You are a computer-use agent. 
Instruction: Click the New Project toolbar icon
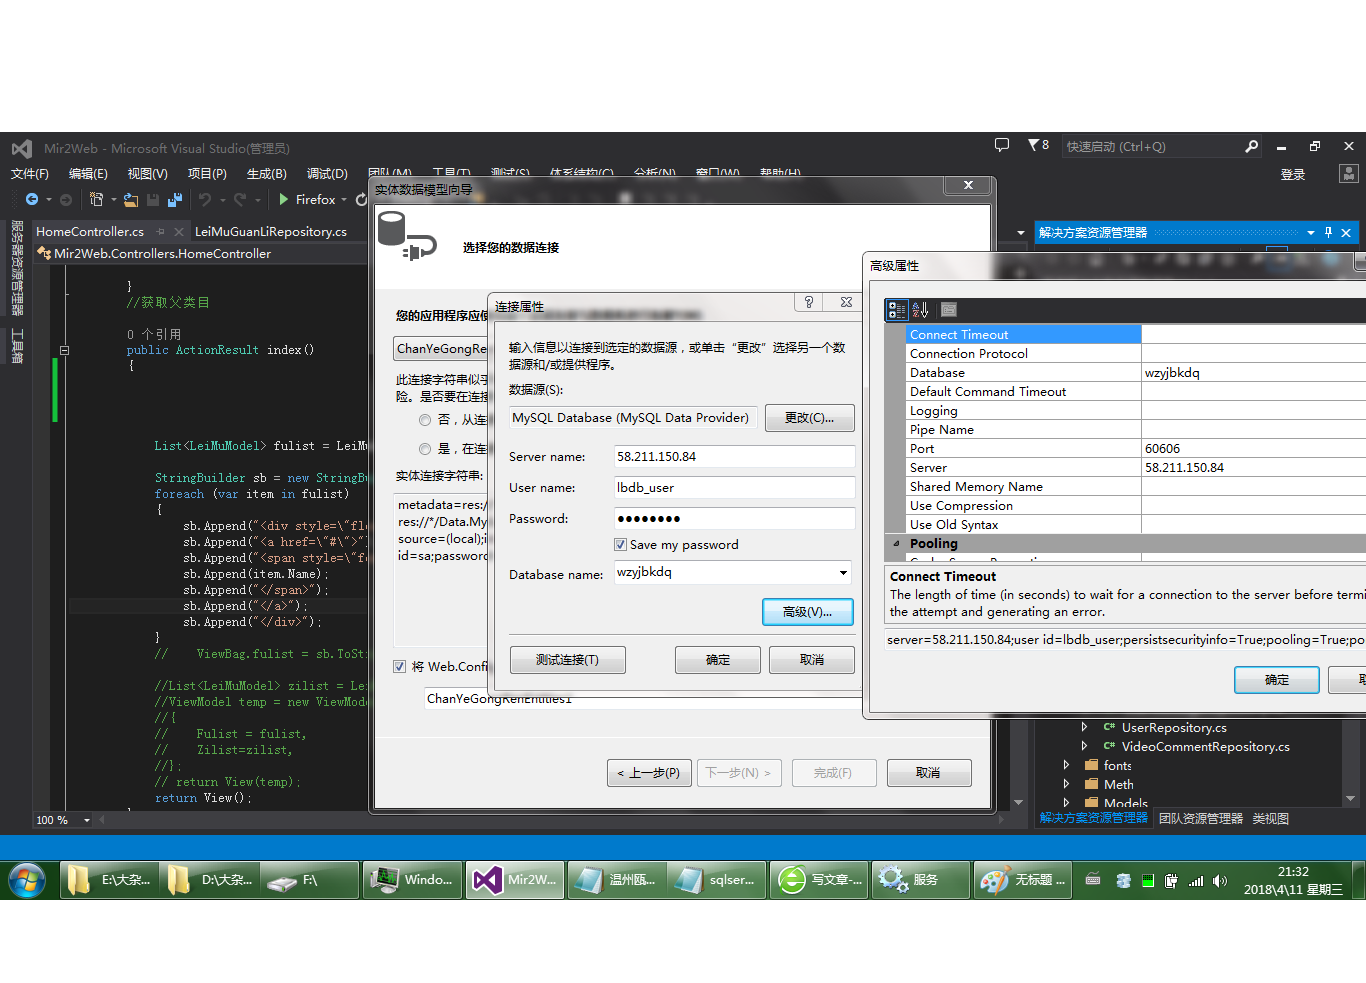pyautogui.click(x=96, y=200)
